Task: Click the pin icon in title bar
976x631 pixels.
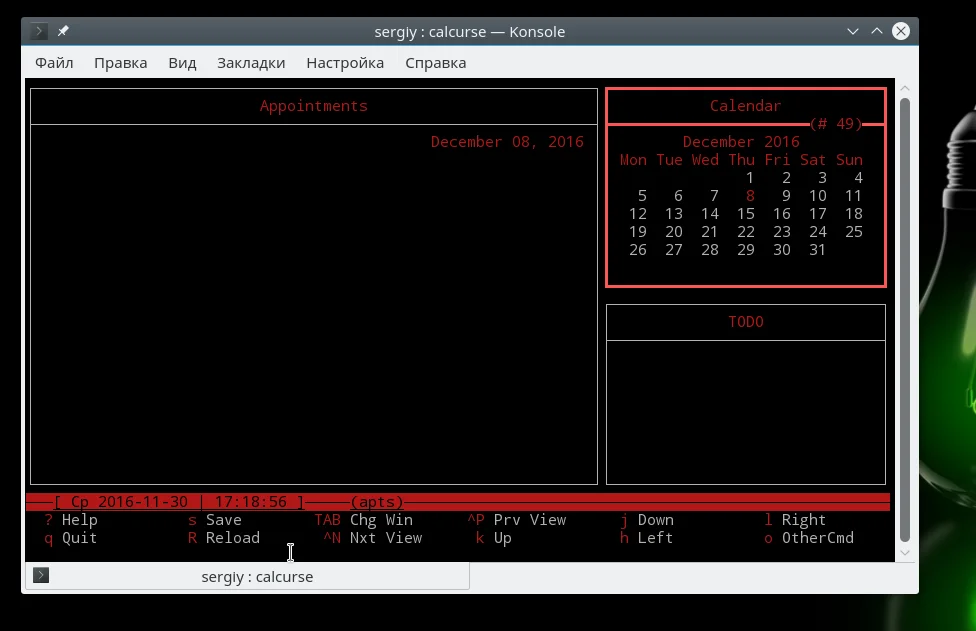Action: point(63,31)
